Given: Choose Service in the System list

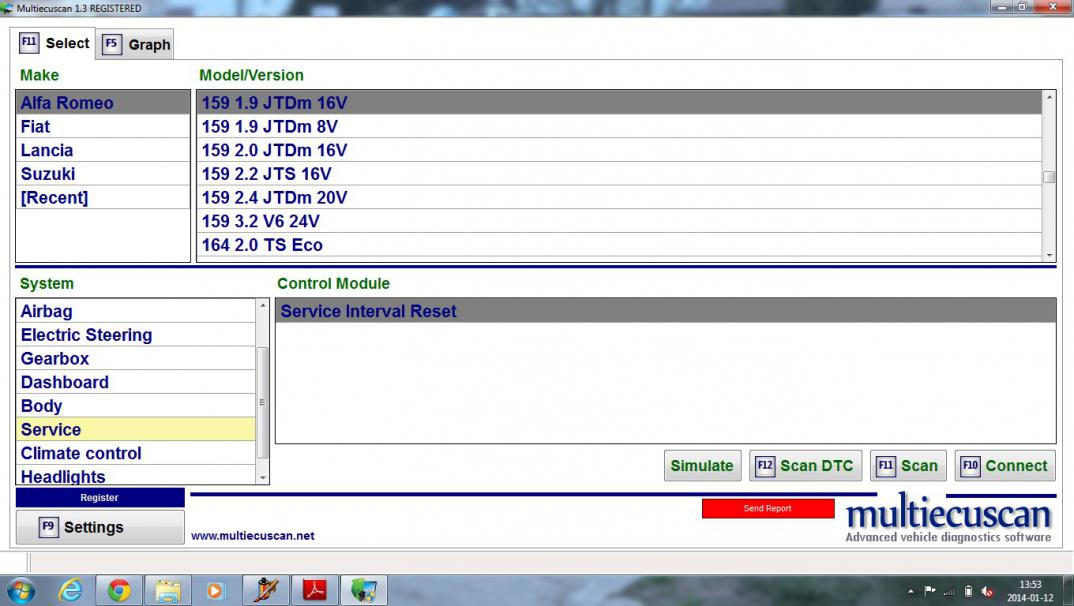Looking at the screenshot, I should point(136,429).
